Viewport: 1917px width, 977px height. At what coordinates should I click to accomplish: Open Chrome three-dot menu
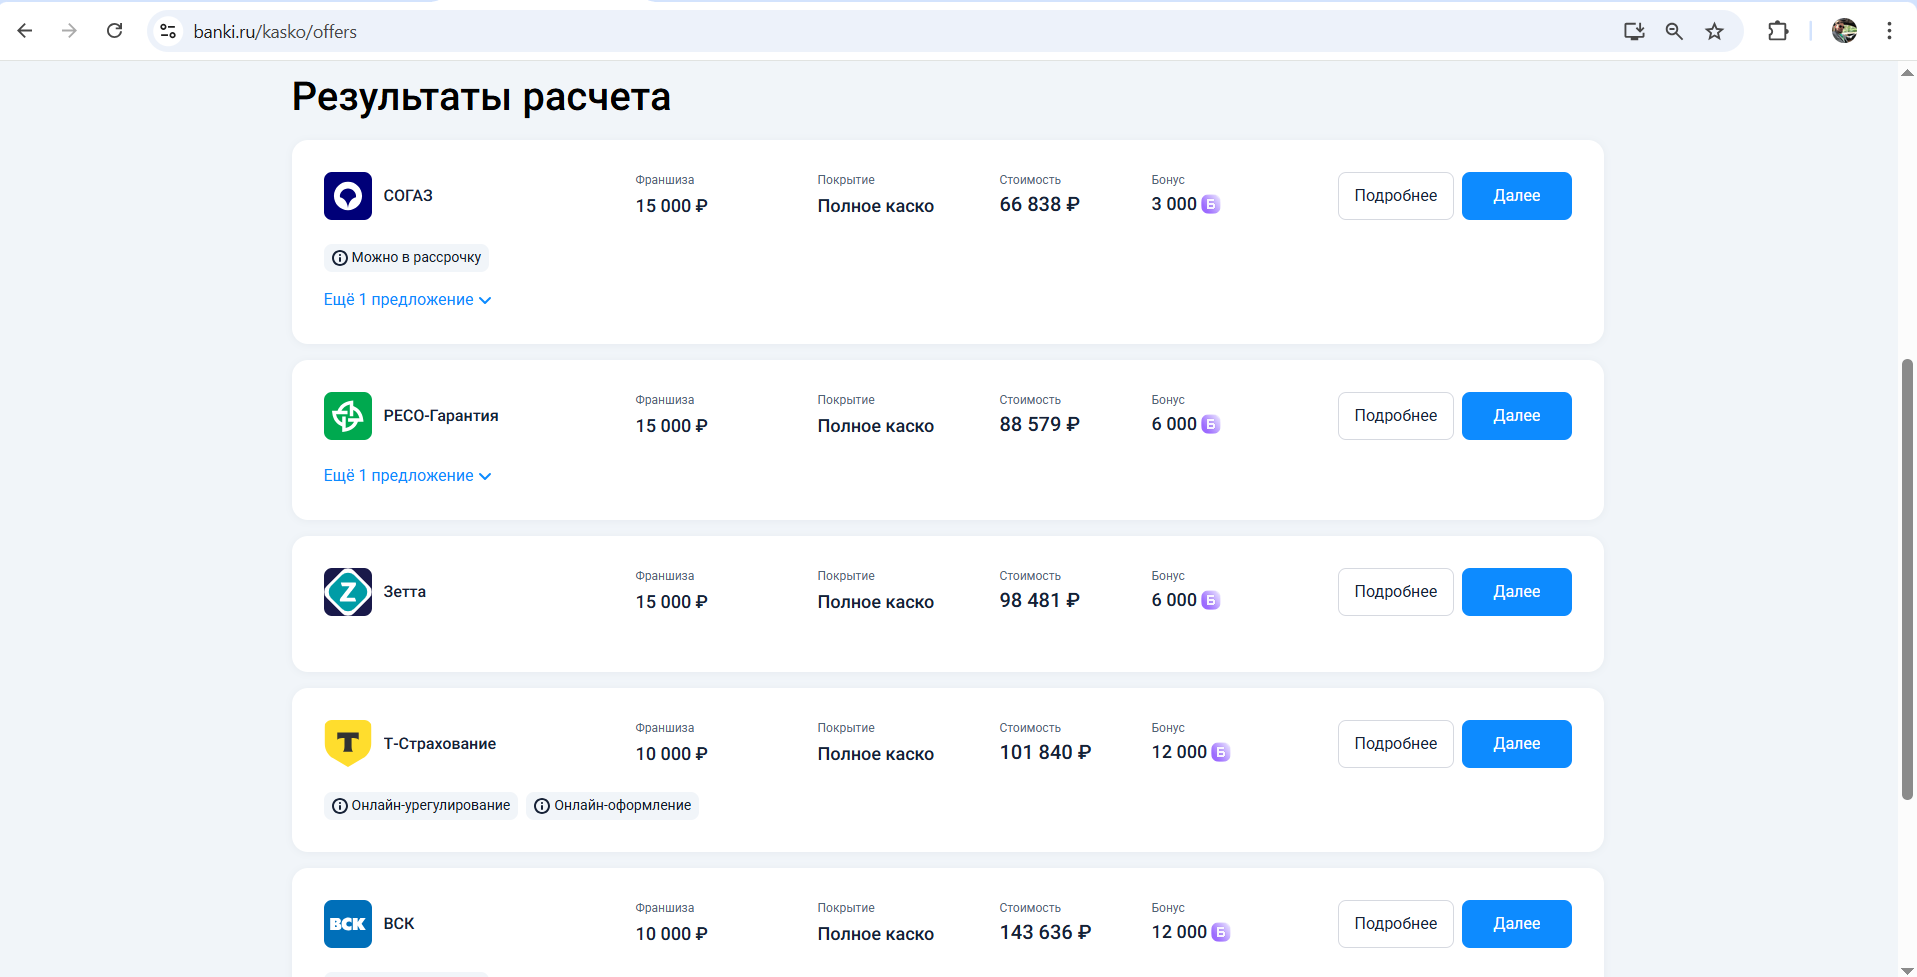[1888, 31]
